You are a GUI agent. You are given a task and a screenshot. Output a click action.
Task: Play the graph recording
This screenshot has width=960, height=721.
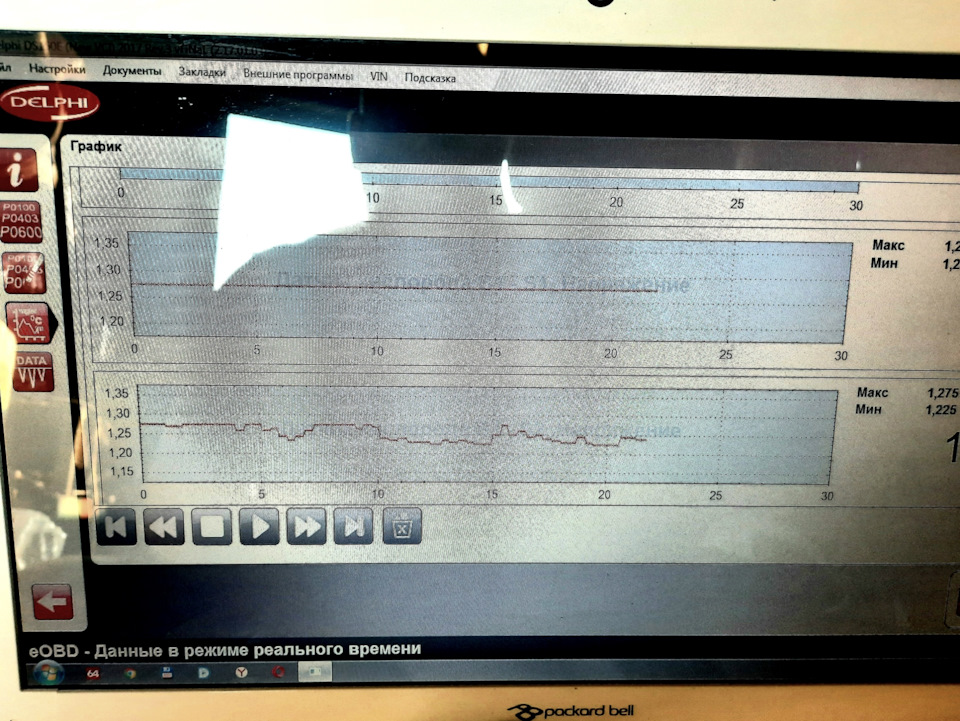[259, 526]
